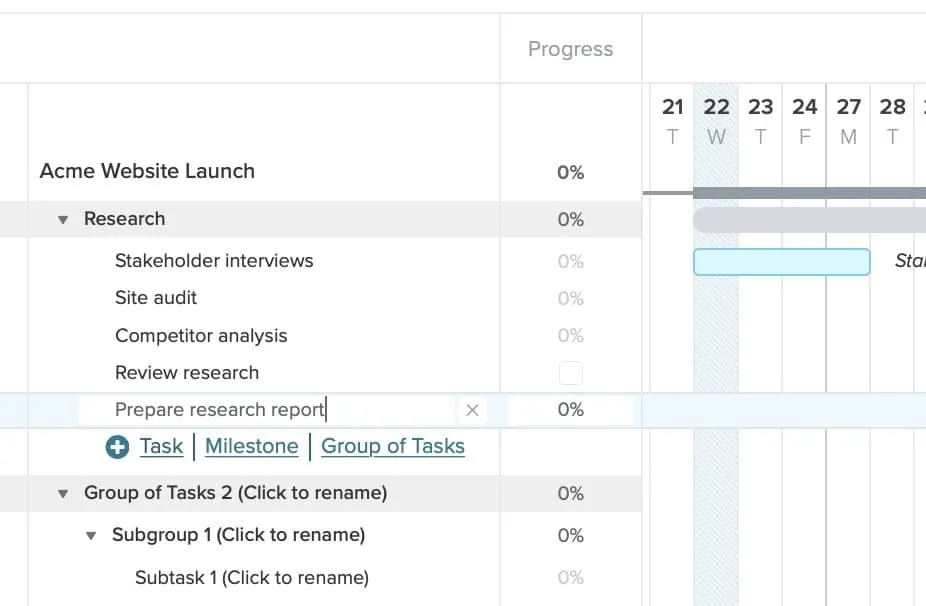Collapse Group of Tasks 2
Screen dimensions: 926x606
[63, 494]
